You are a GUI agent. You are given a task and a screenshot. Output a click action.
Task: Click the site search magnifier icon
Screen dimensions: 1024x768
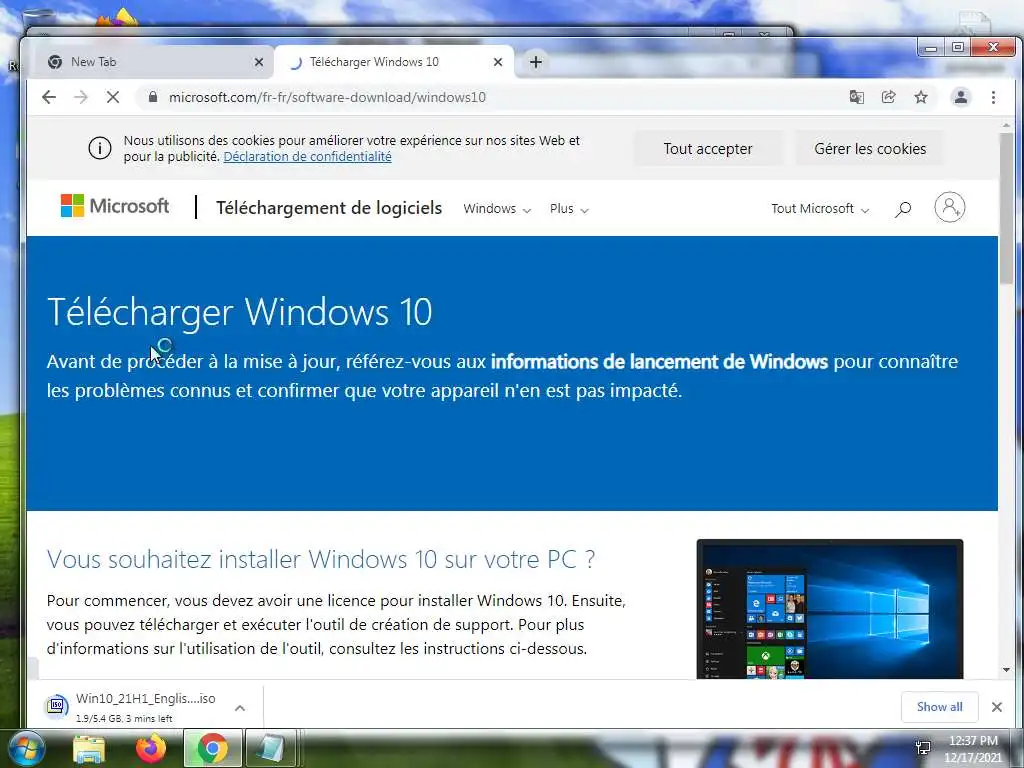tap(903, 209)
